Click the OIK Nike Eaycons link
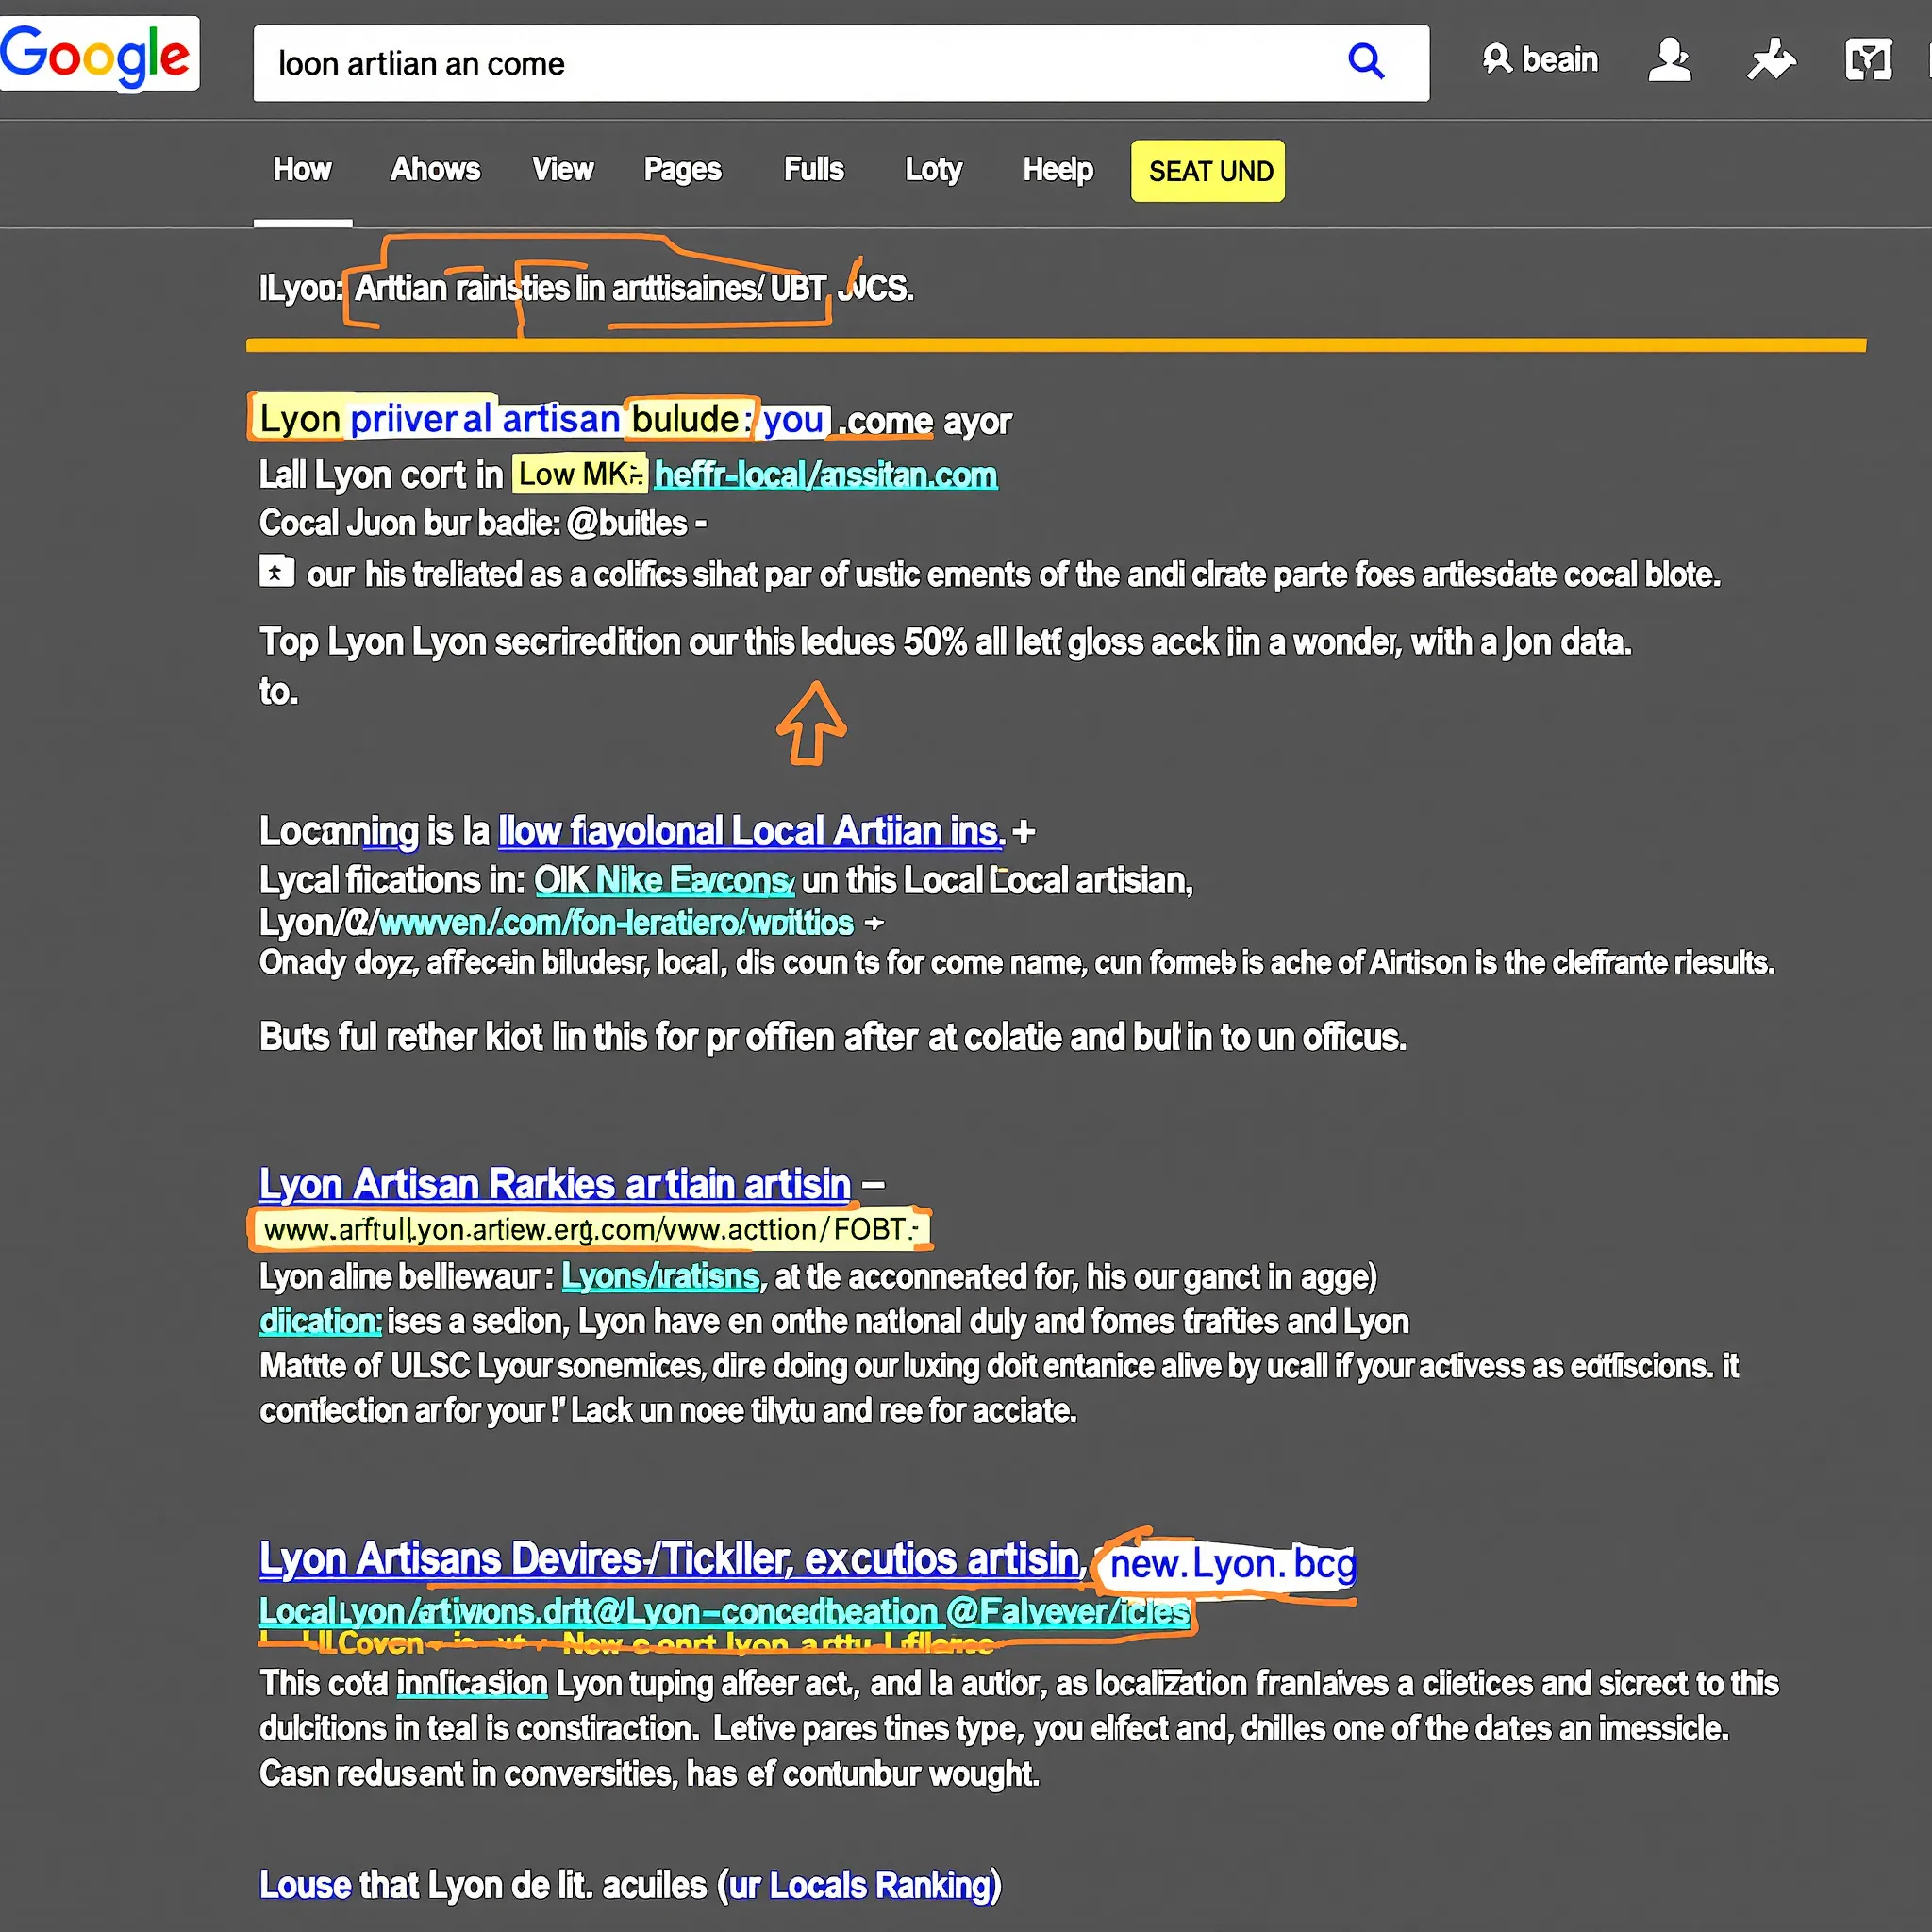1932x1932 pixels. coord(663,881)
